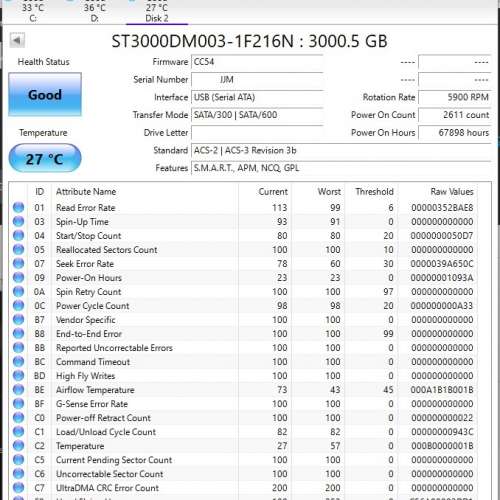
Task: Select the Load/Unload Cycle Count attribute name
Action: [106, 432]
